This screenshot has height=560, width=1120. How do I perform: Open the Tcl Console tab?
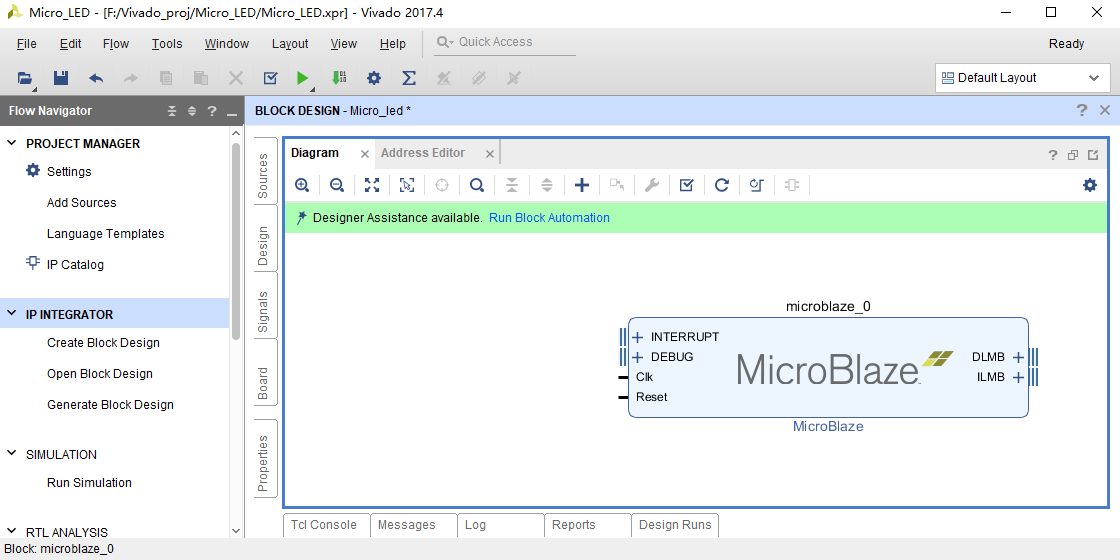tap(324, 525)
